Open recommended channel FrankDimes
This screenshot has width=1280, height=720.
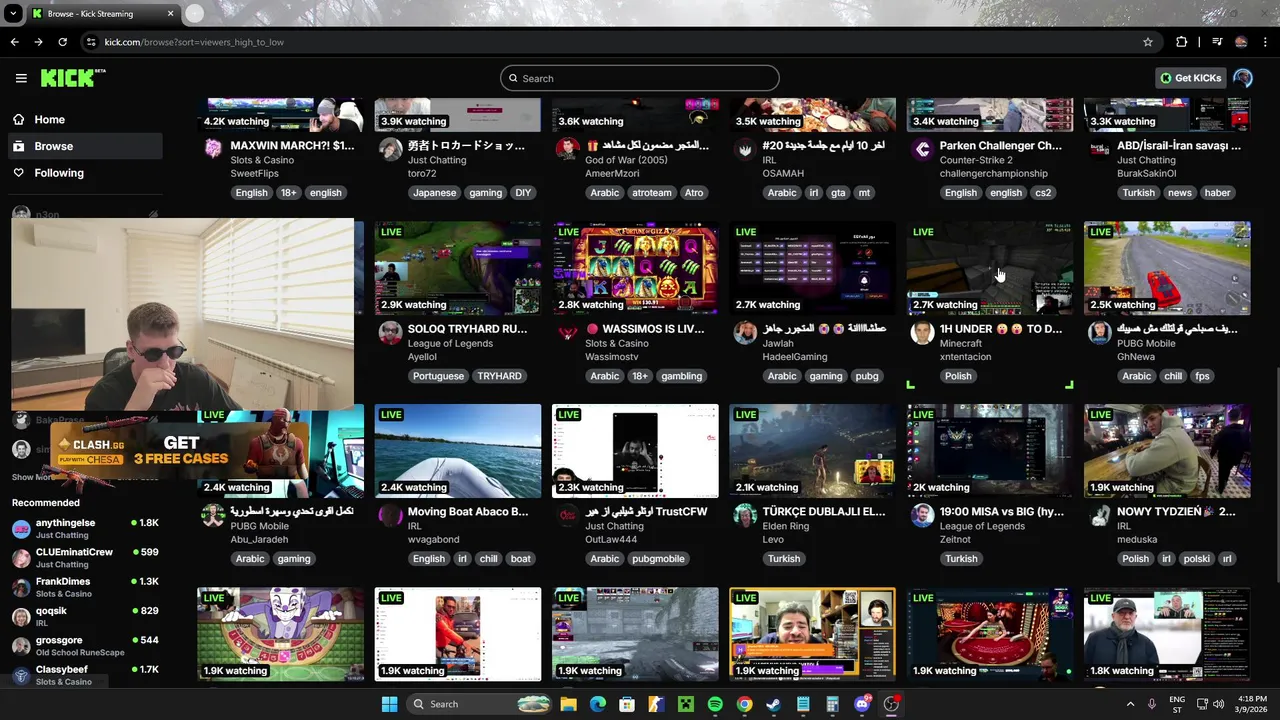(x=85, y=587)
